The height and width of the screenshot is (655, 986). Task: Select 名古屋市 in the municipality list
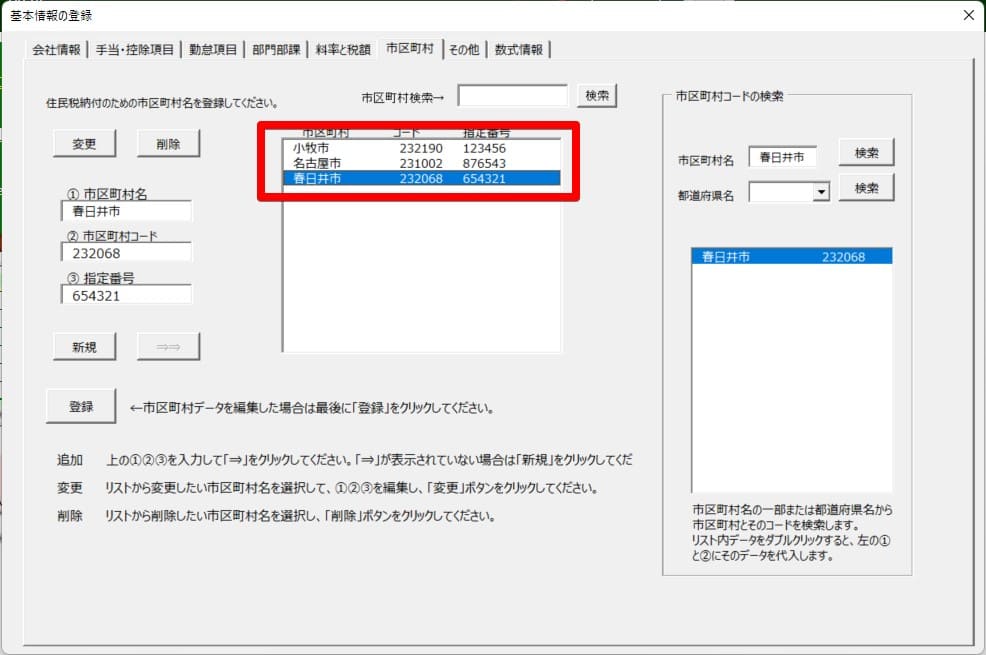(x=420, y=163)
